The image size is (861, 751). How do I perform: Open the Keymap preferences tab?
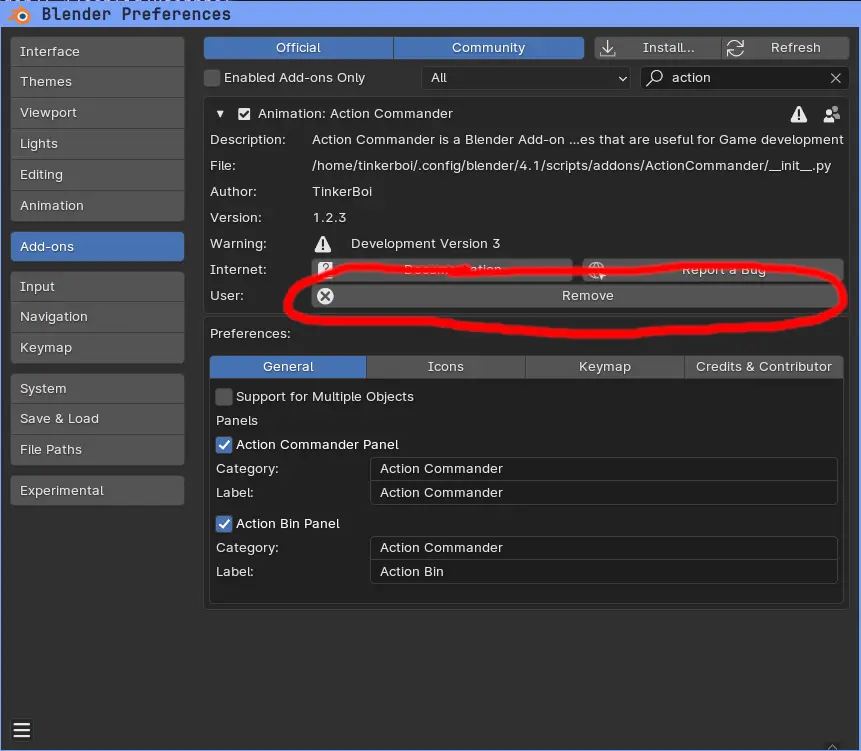coord(96,348)
